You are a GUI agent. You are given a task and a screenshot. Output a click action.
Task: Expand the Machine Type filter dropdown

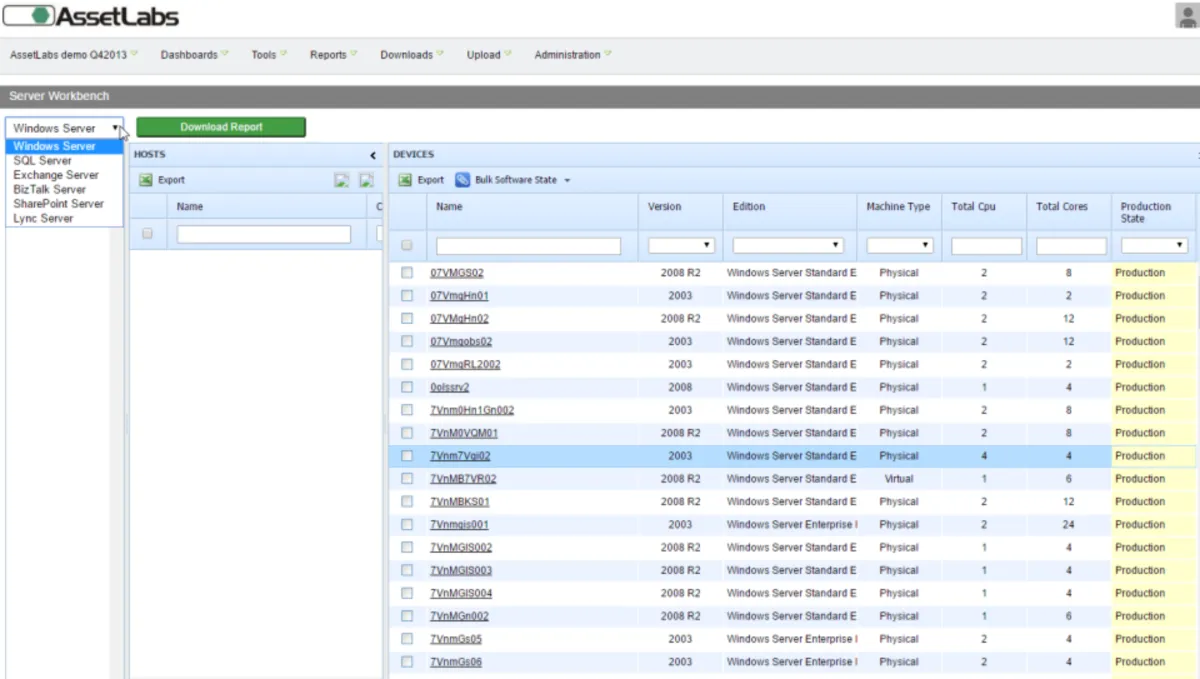point(899,246)
